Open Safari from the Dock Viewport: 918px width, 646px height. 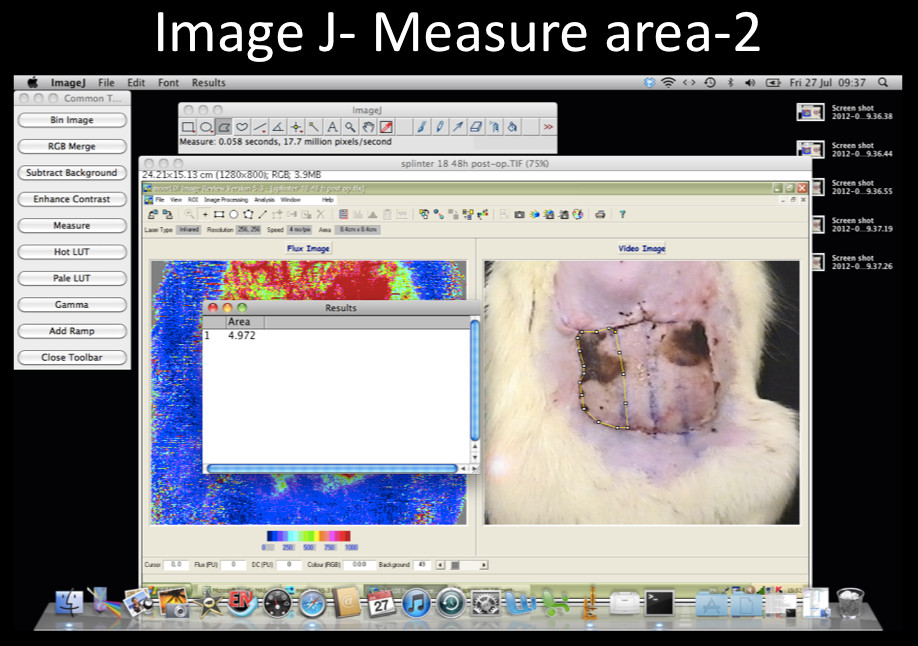(313, 603)
